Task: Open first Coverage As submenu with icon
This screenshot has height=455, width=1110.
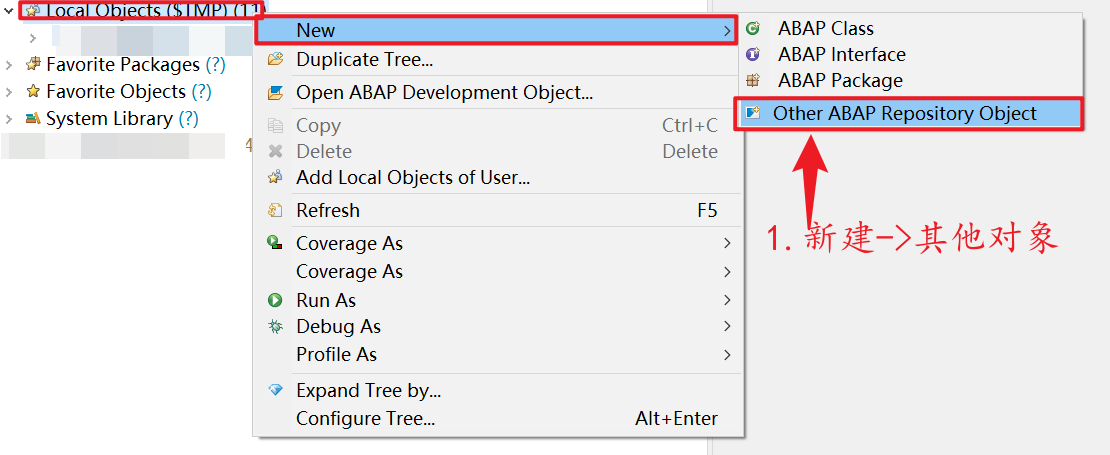Action: pos(498,243)
